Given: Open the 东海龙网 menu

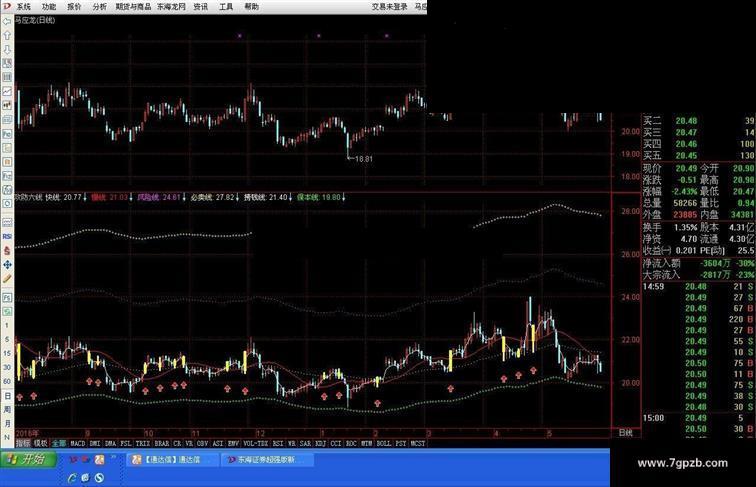Looking at the screenshot, I should point(171,6).
